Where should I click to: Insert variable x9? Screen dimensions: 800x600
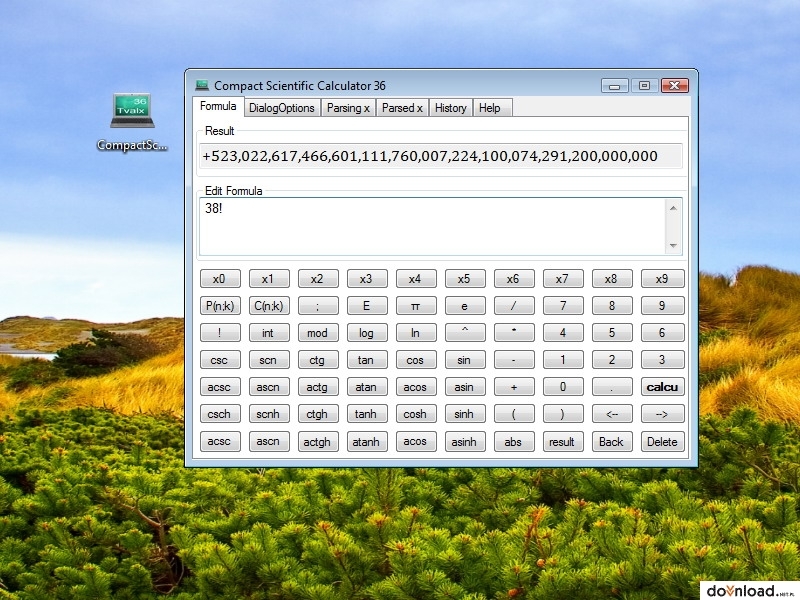662,279
